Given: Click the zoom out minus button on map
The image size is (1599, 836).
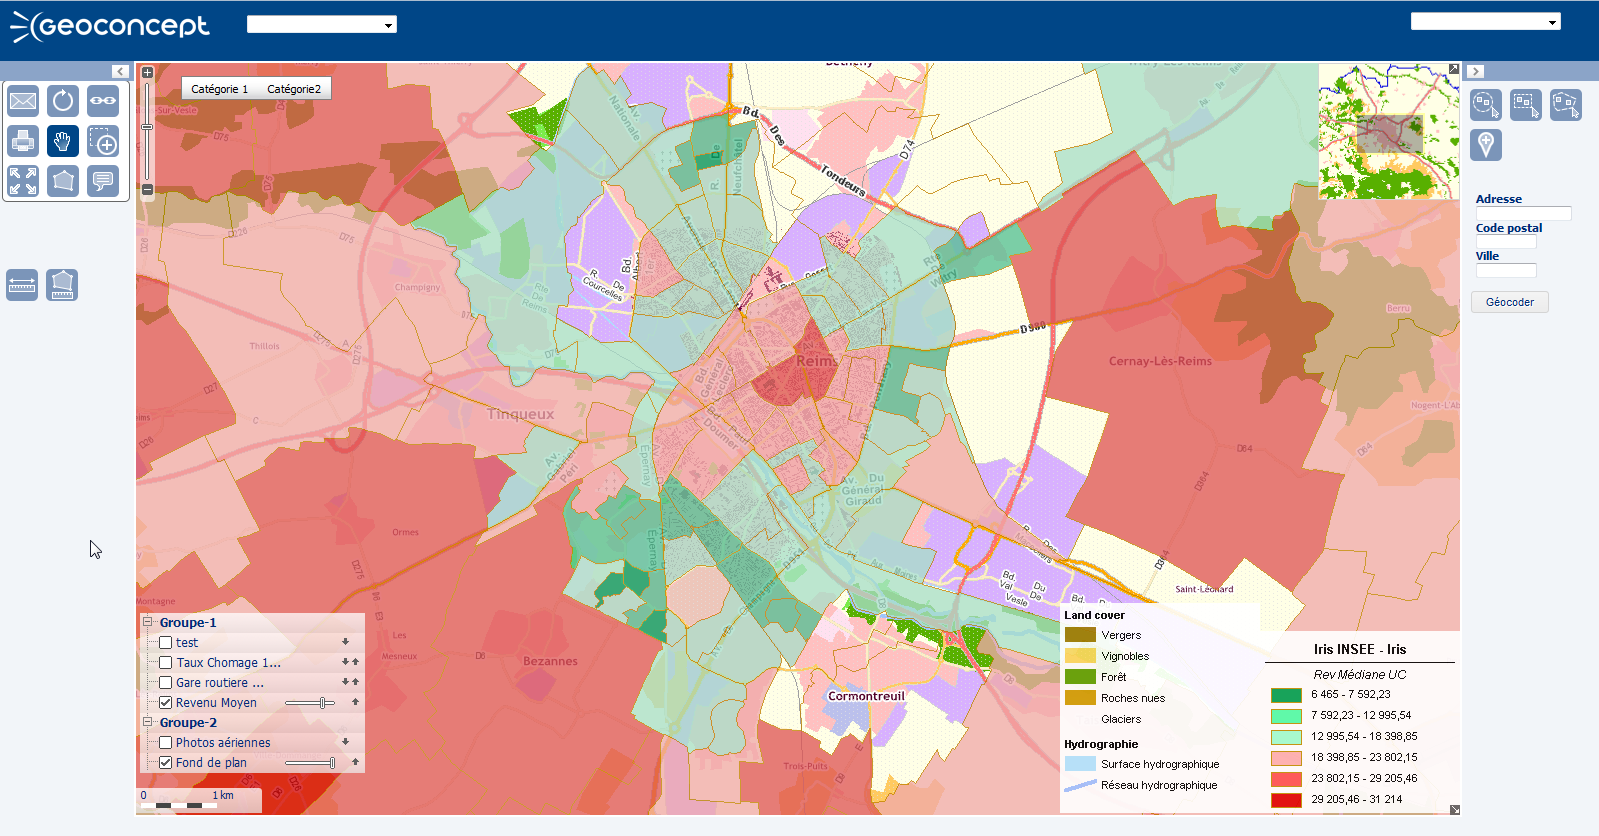Looking at the screenshot, I should pos(147,189).
